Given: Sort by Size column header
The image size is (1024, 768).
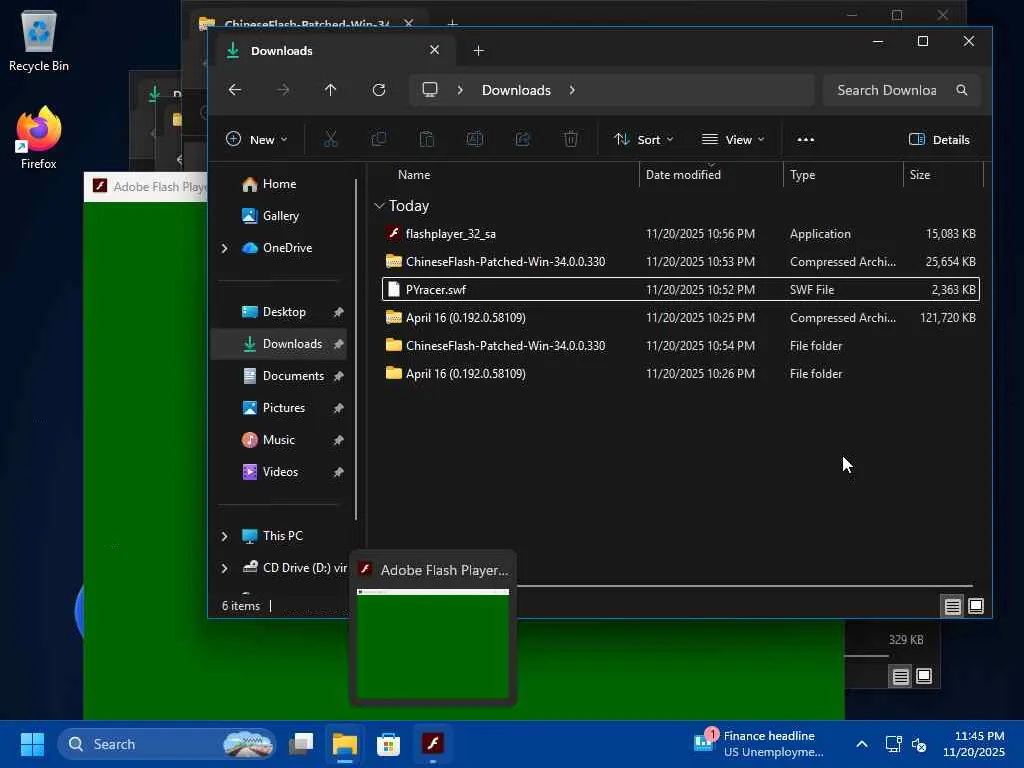Looking at the screenshot, I should (x=920, y=175).
